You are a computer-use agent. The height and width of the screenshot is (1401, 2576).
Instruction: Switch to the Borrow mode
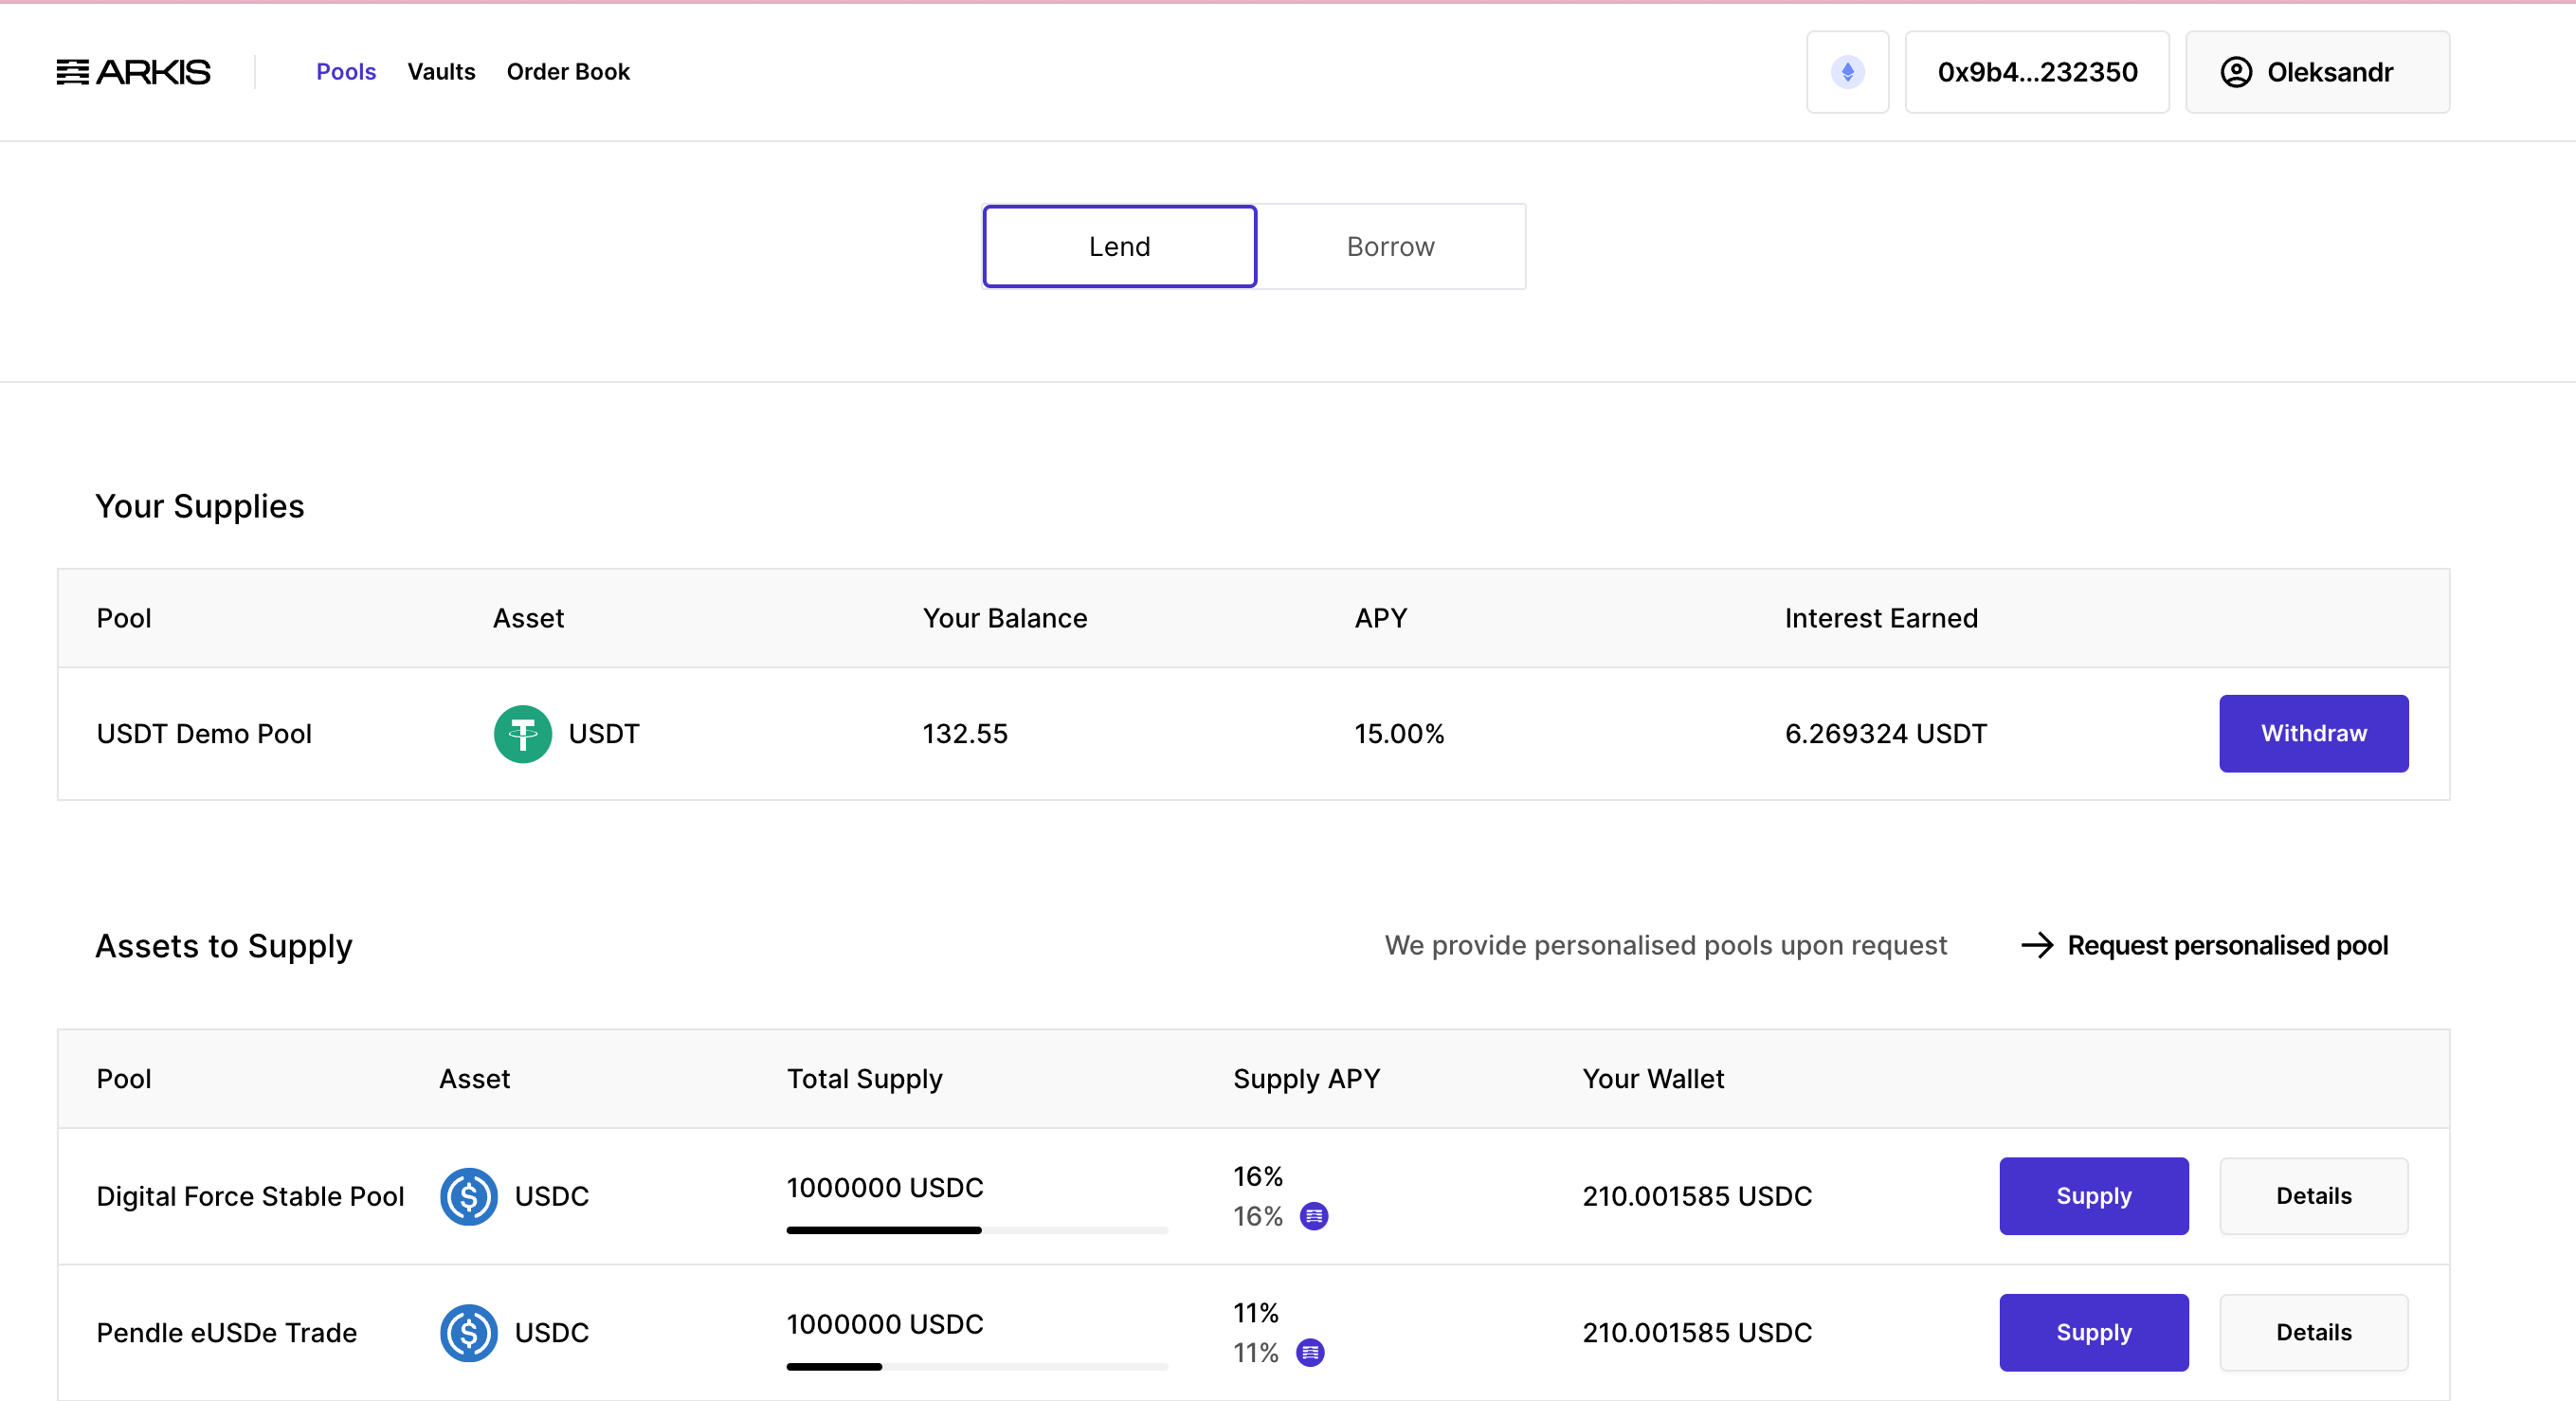[x=1390, y=247]
